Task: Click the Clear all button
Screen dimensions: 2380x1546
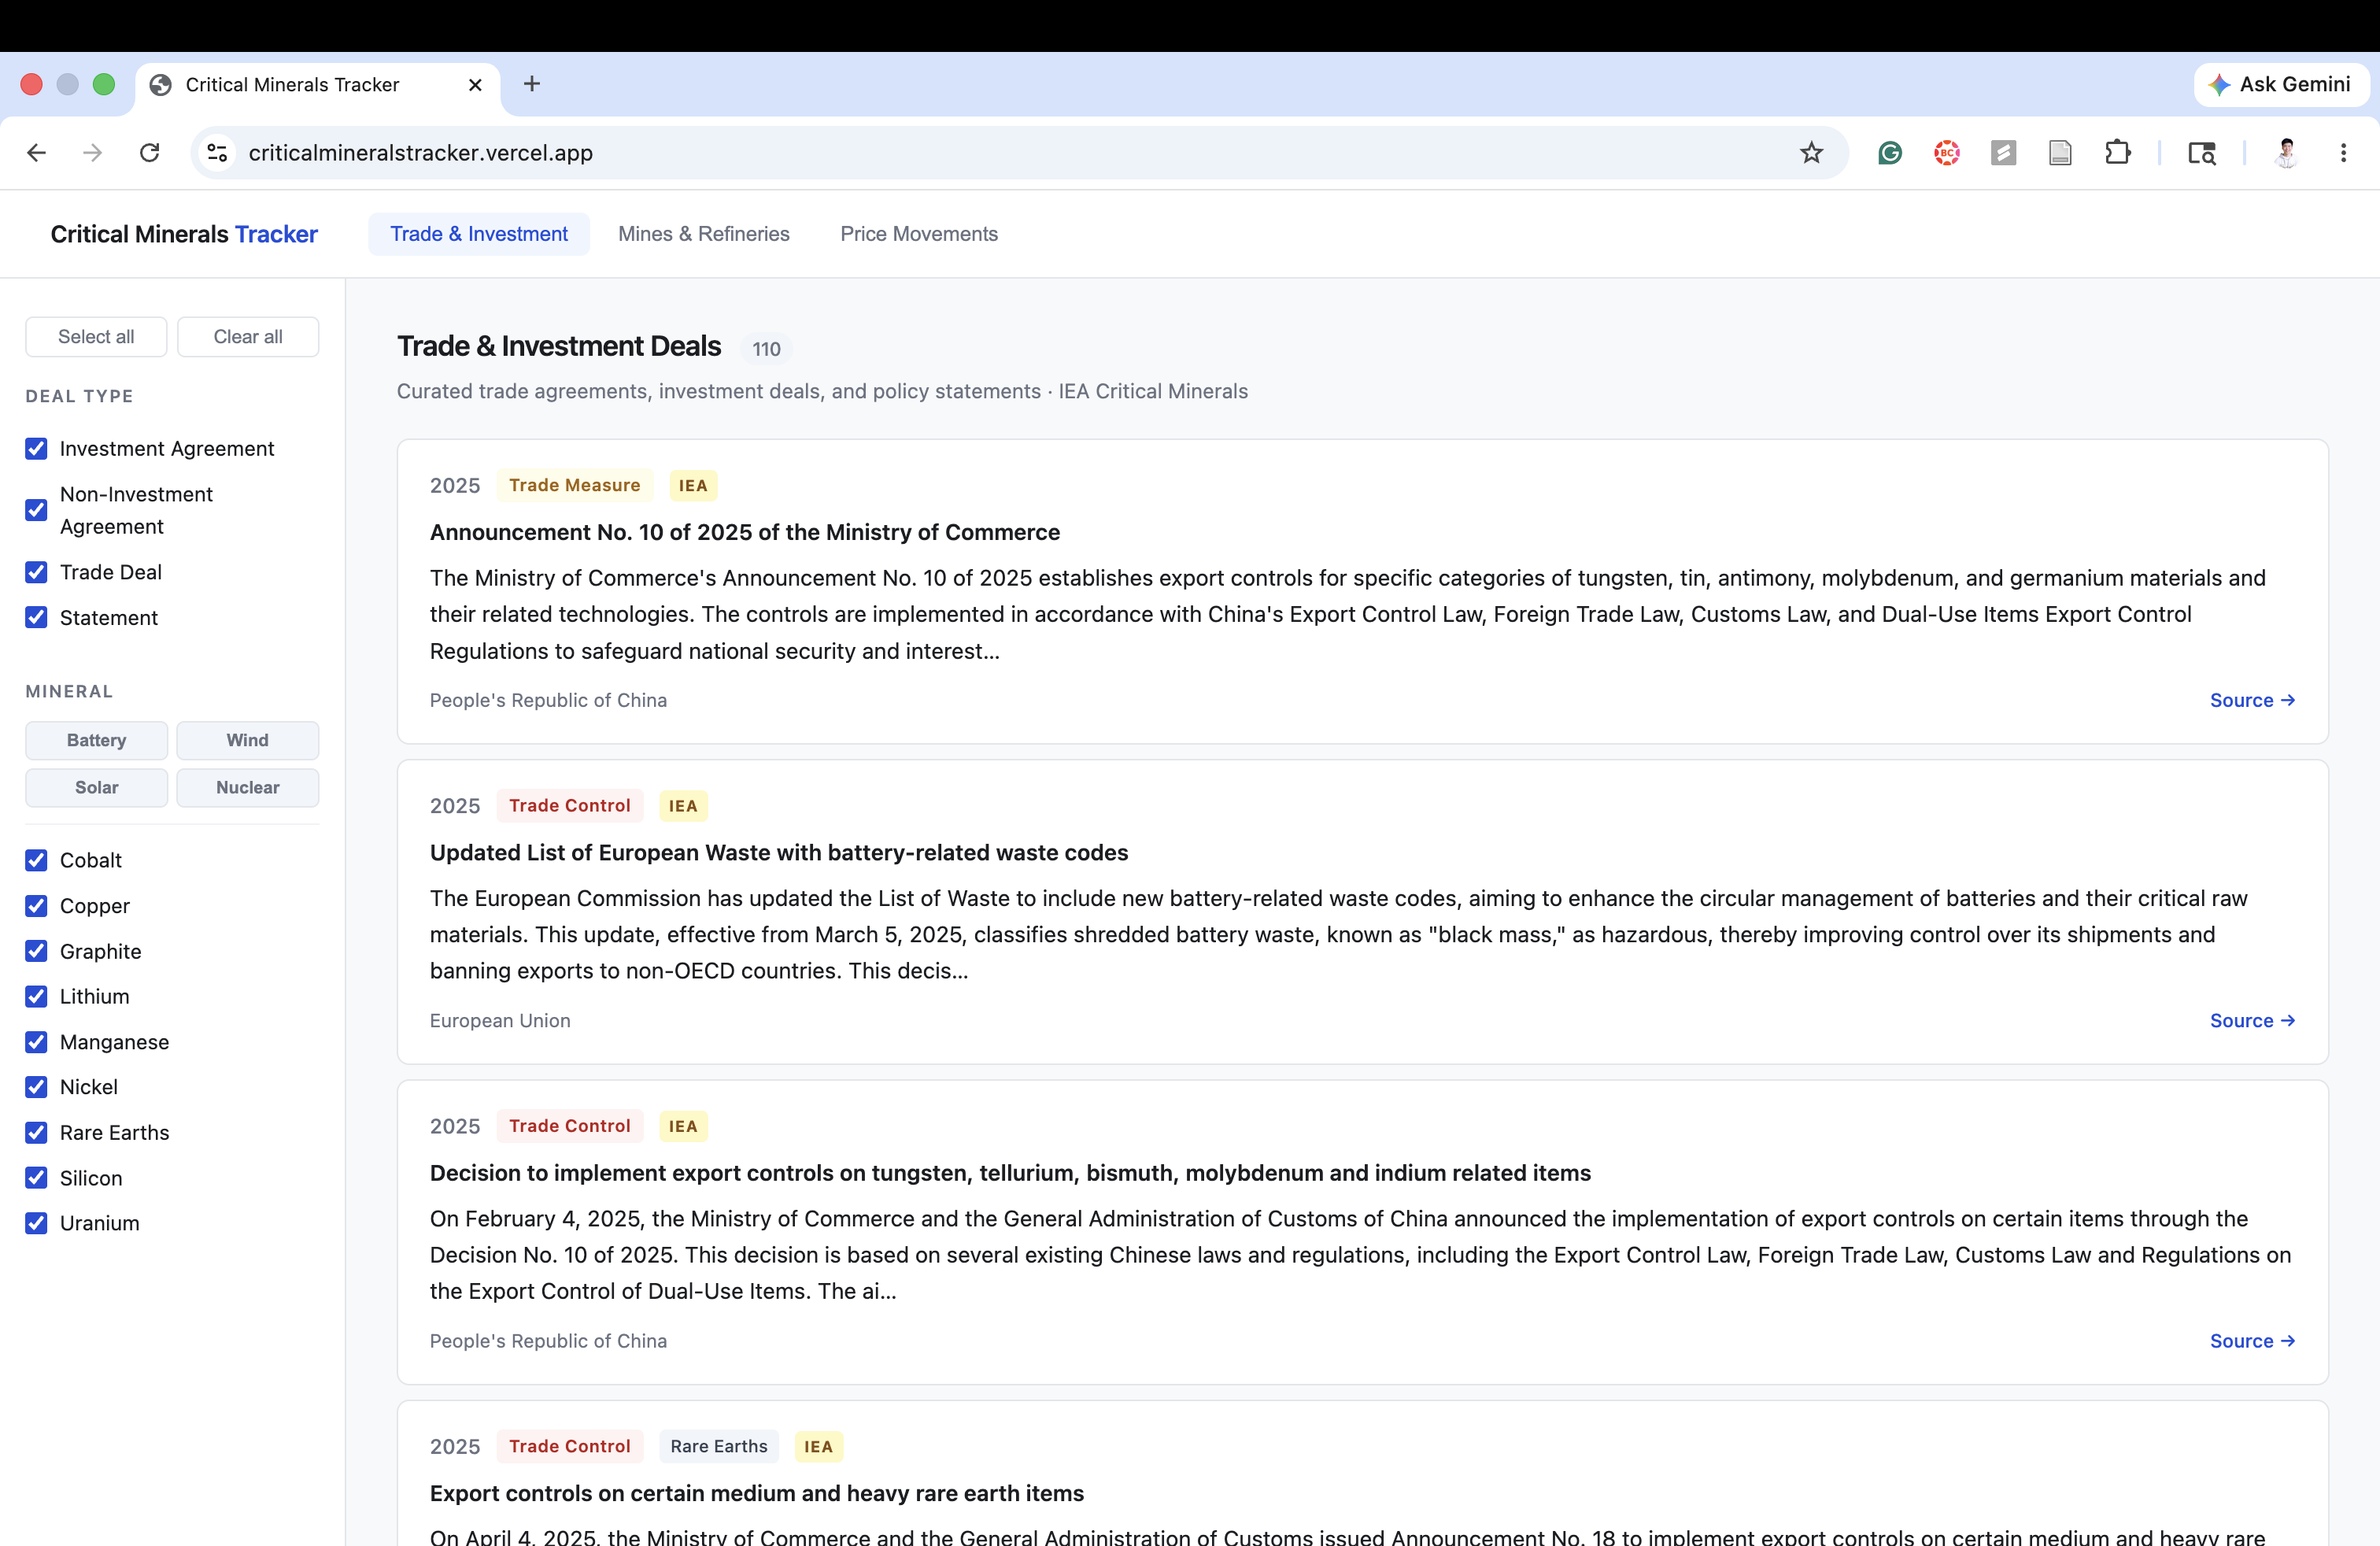Action: pyautogui.click(x=248, y=337)
